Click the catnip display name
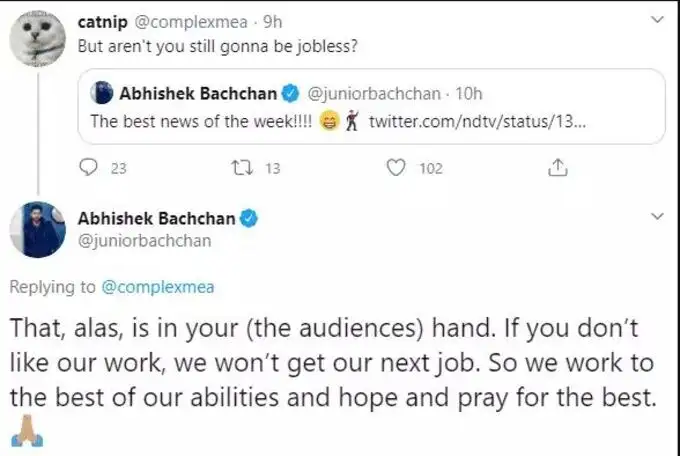Screen dimensions: 680x456 tap(103, 20)
